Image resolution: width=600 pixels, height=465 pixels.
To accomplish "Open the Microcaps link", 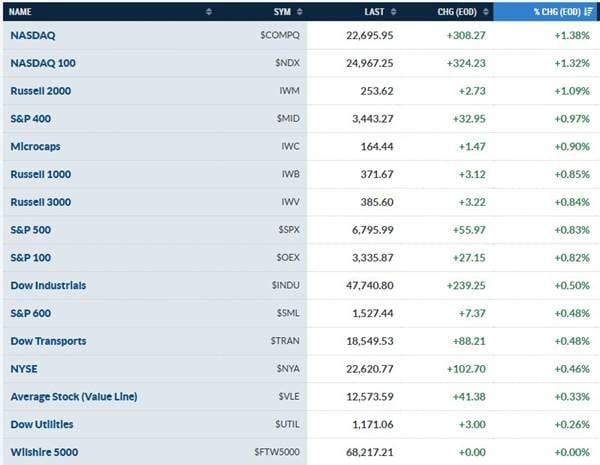I will coord(35,147).
